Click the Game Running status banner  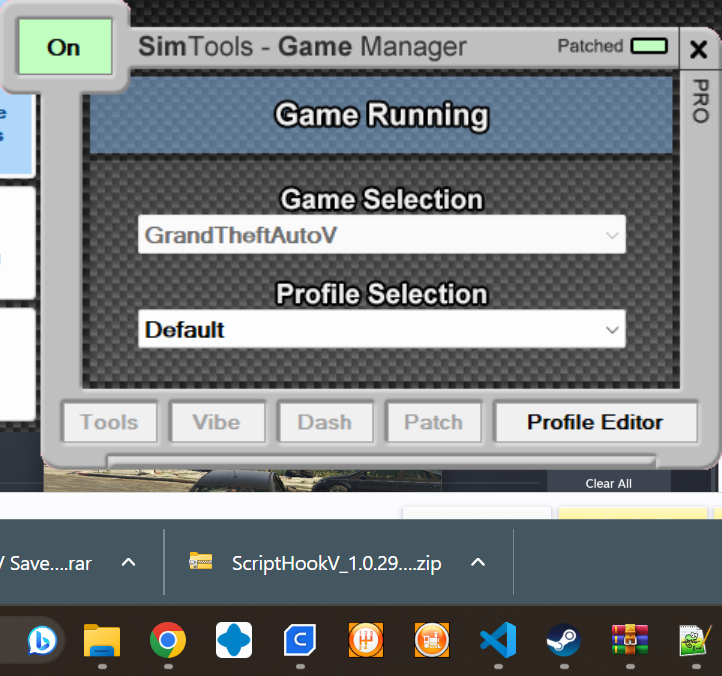coord(381,115)
